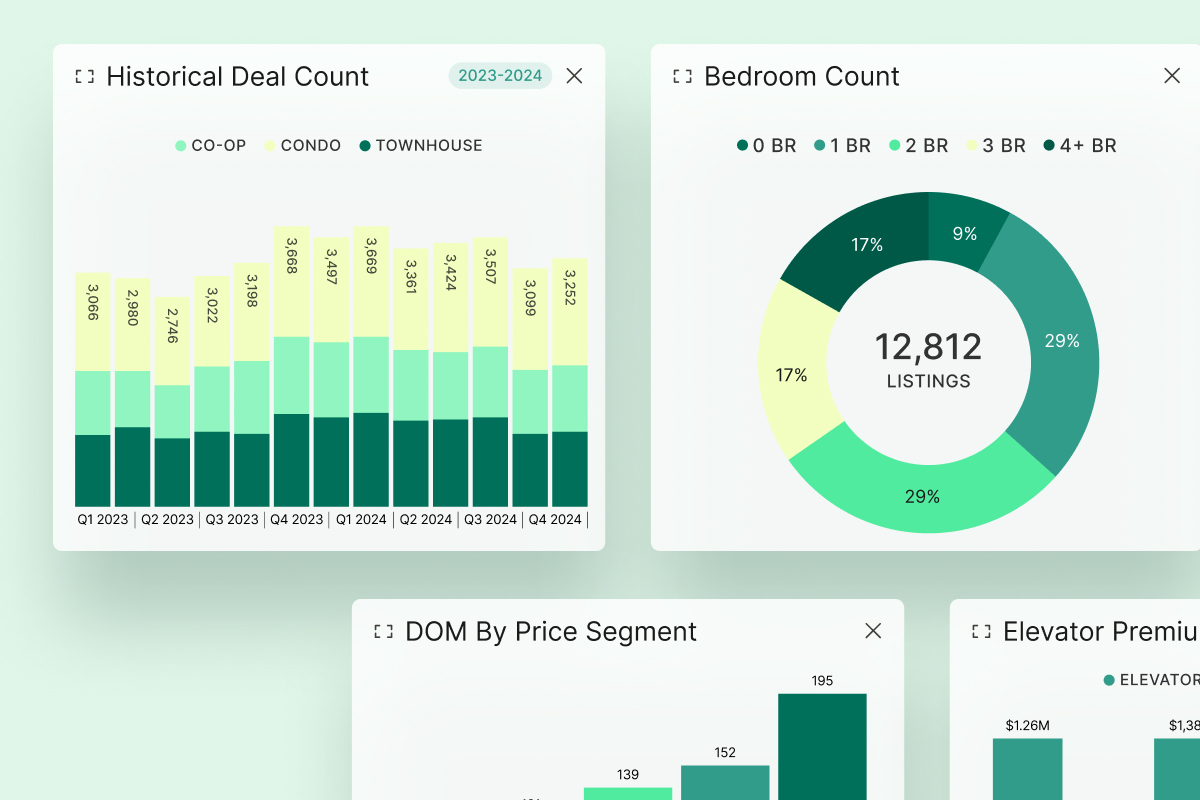Image resolution: width=1200 pixels, height=800 pixels.
Task: Click the bar labeled 2,746
Action: click(172, 402)
